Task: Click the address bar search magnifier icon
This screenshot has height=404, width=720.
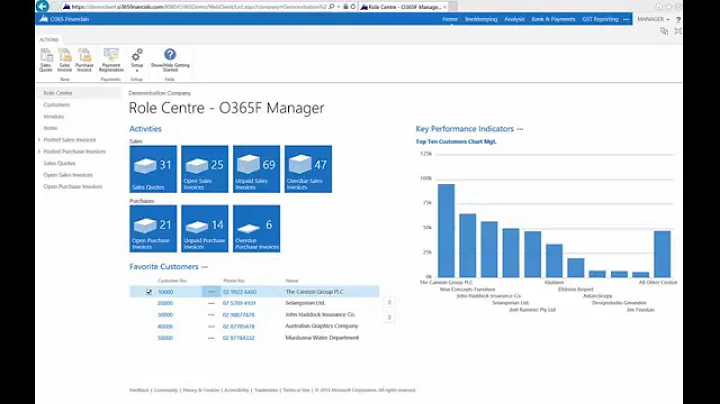Action: pyautogui.click(x=332, y=6)
